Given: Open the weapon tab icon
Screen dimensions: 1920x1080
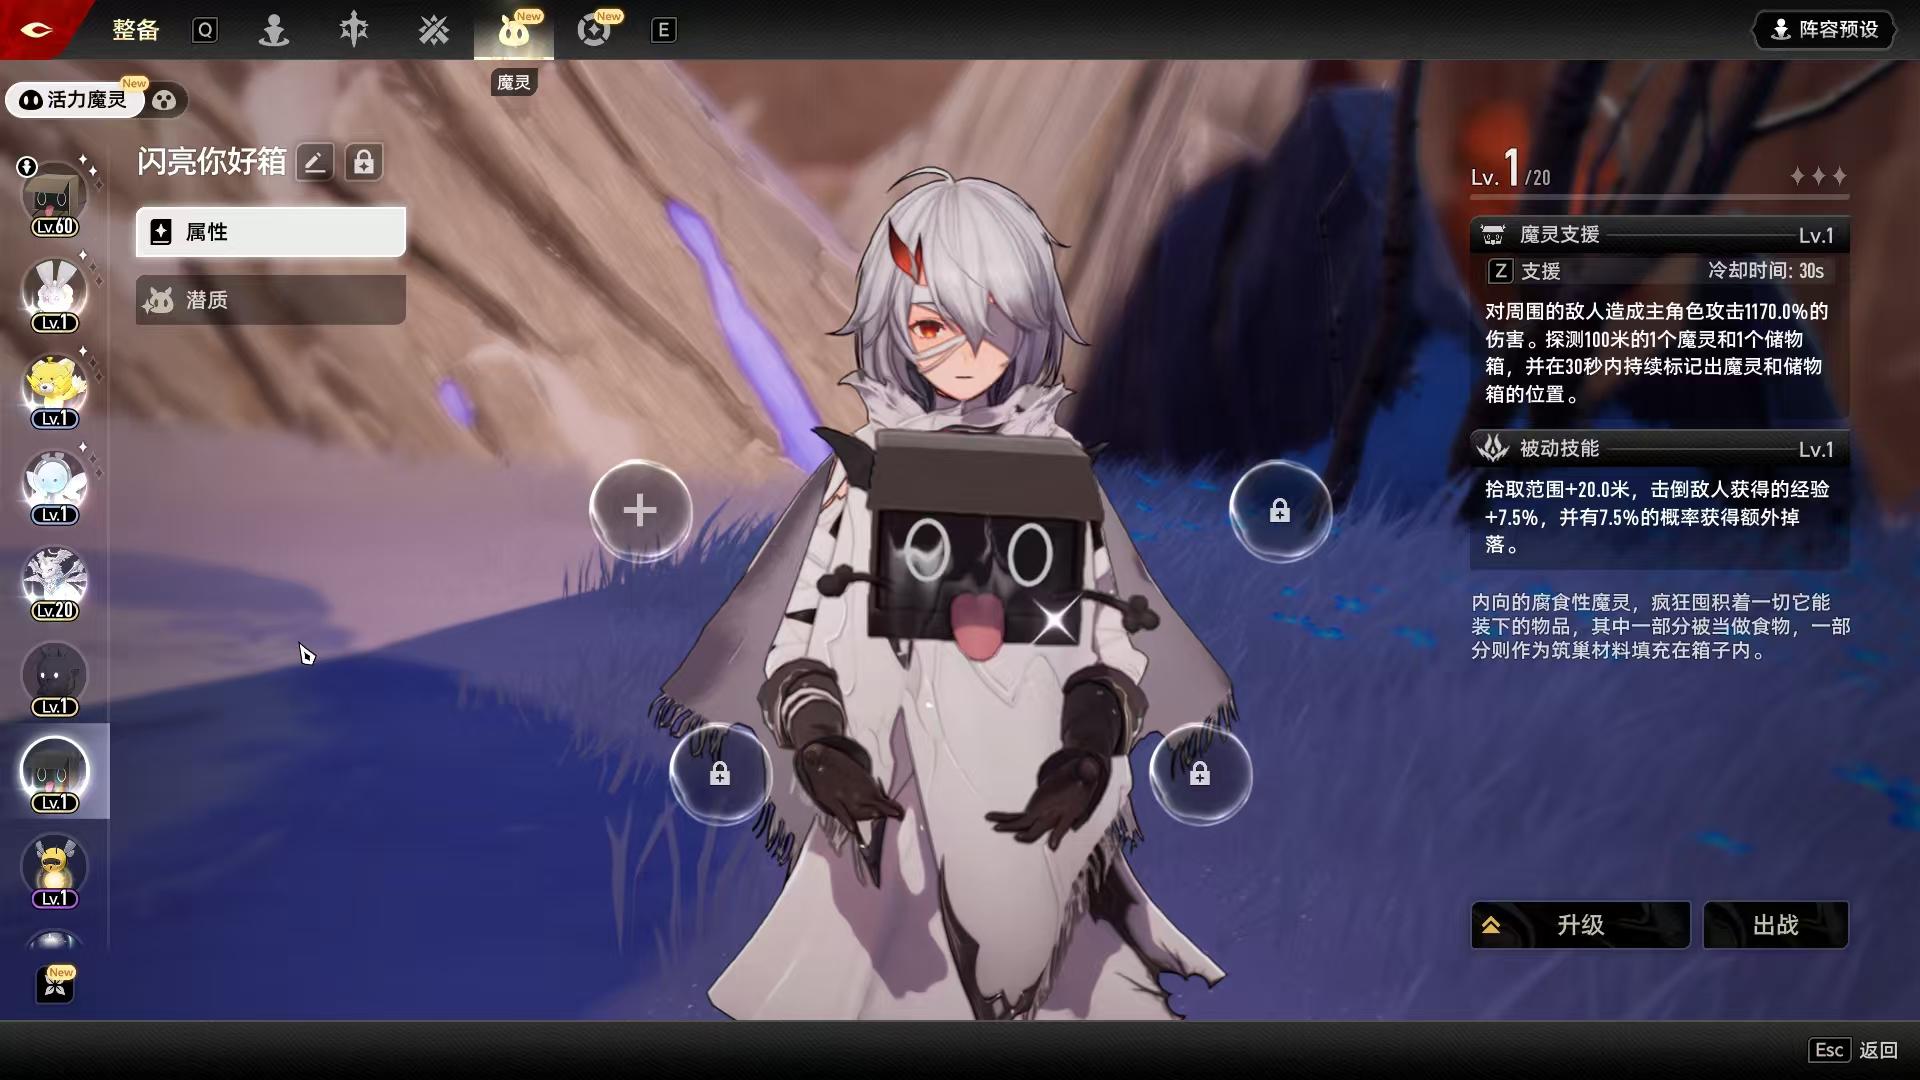Looking at the screenshot, I should click(354, 30).
